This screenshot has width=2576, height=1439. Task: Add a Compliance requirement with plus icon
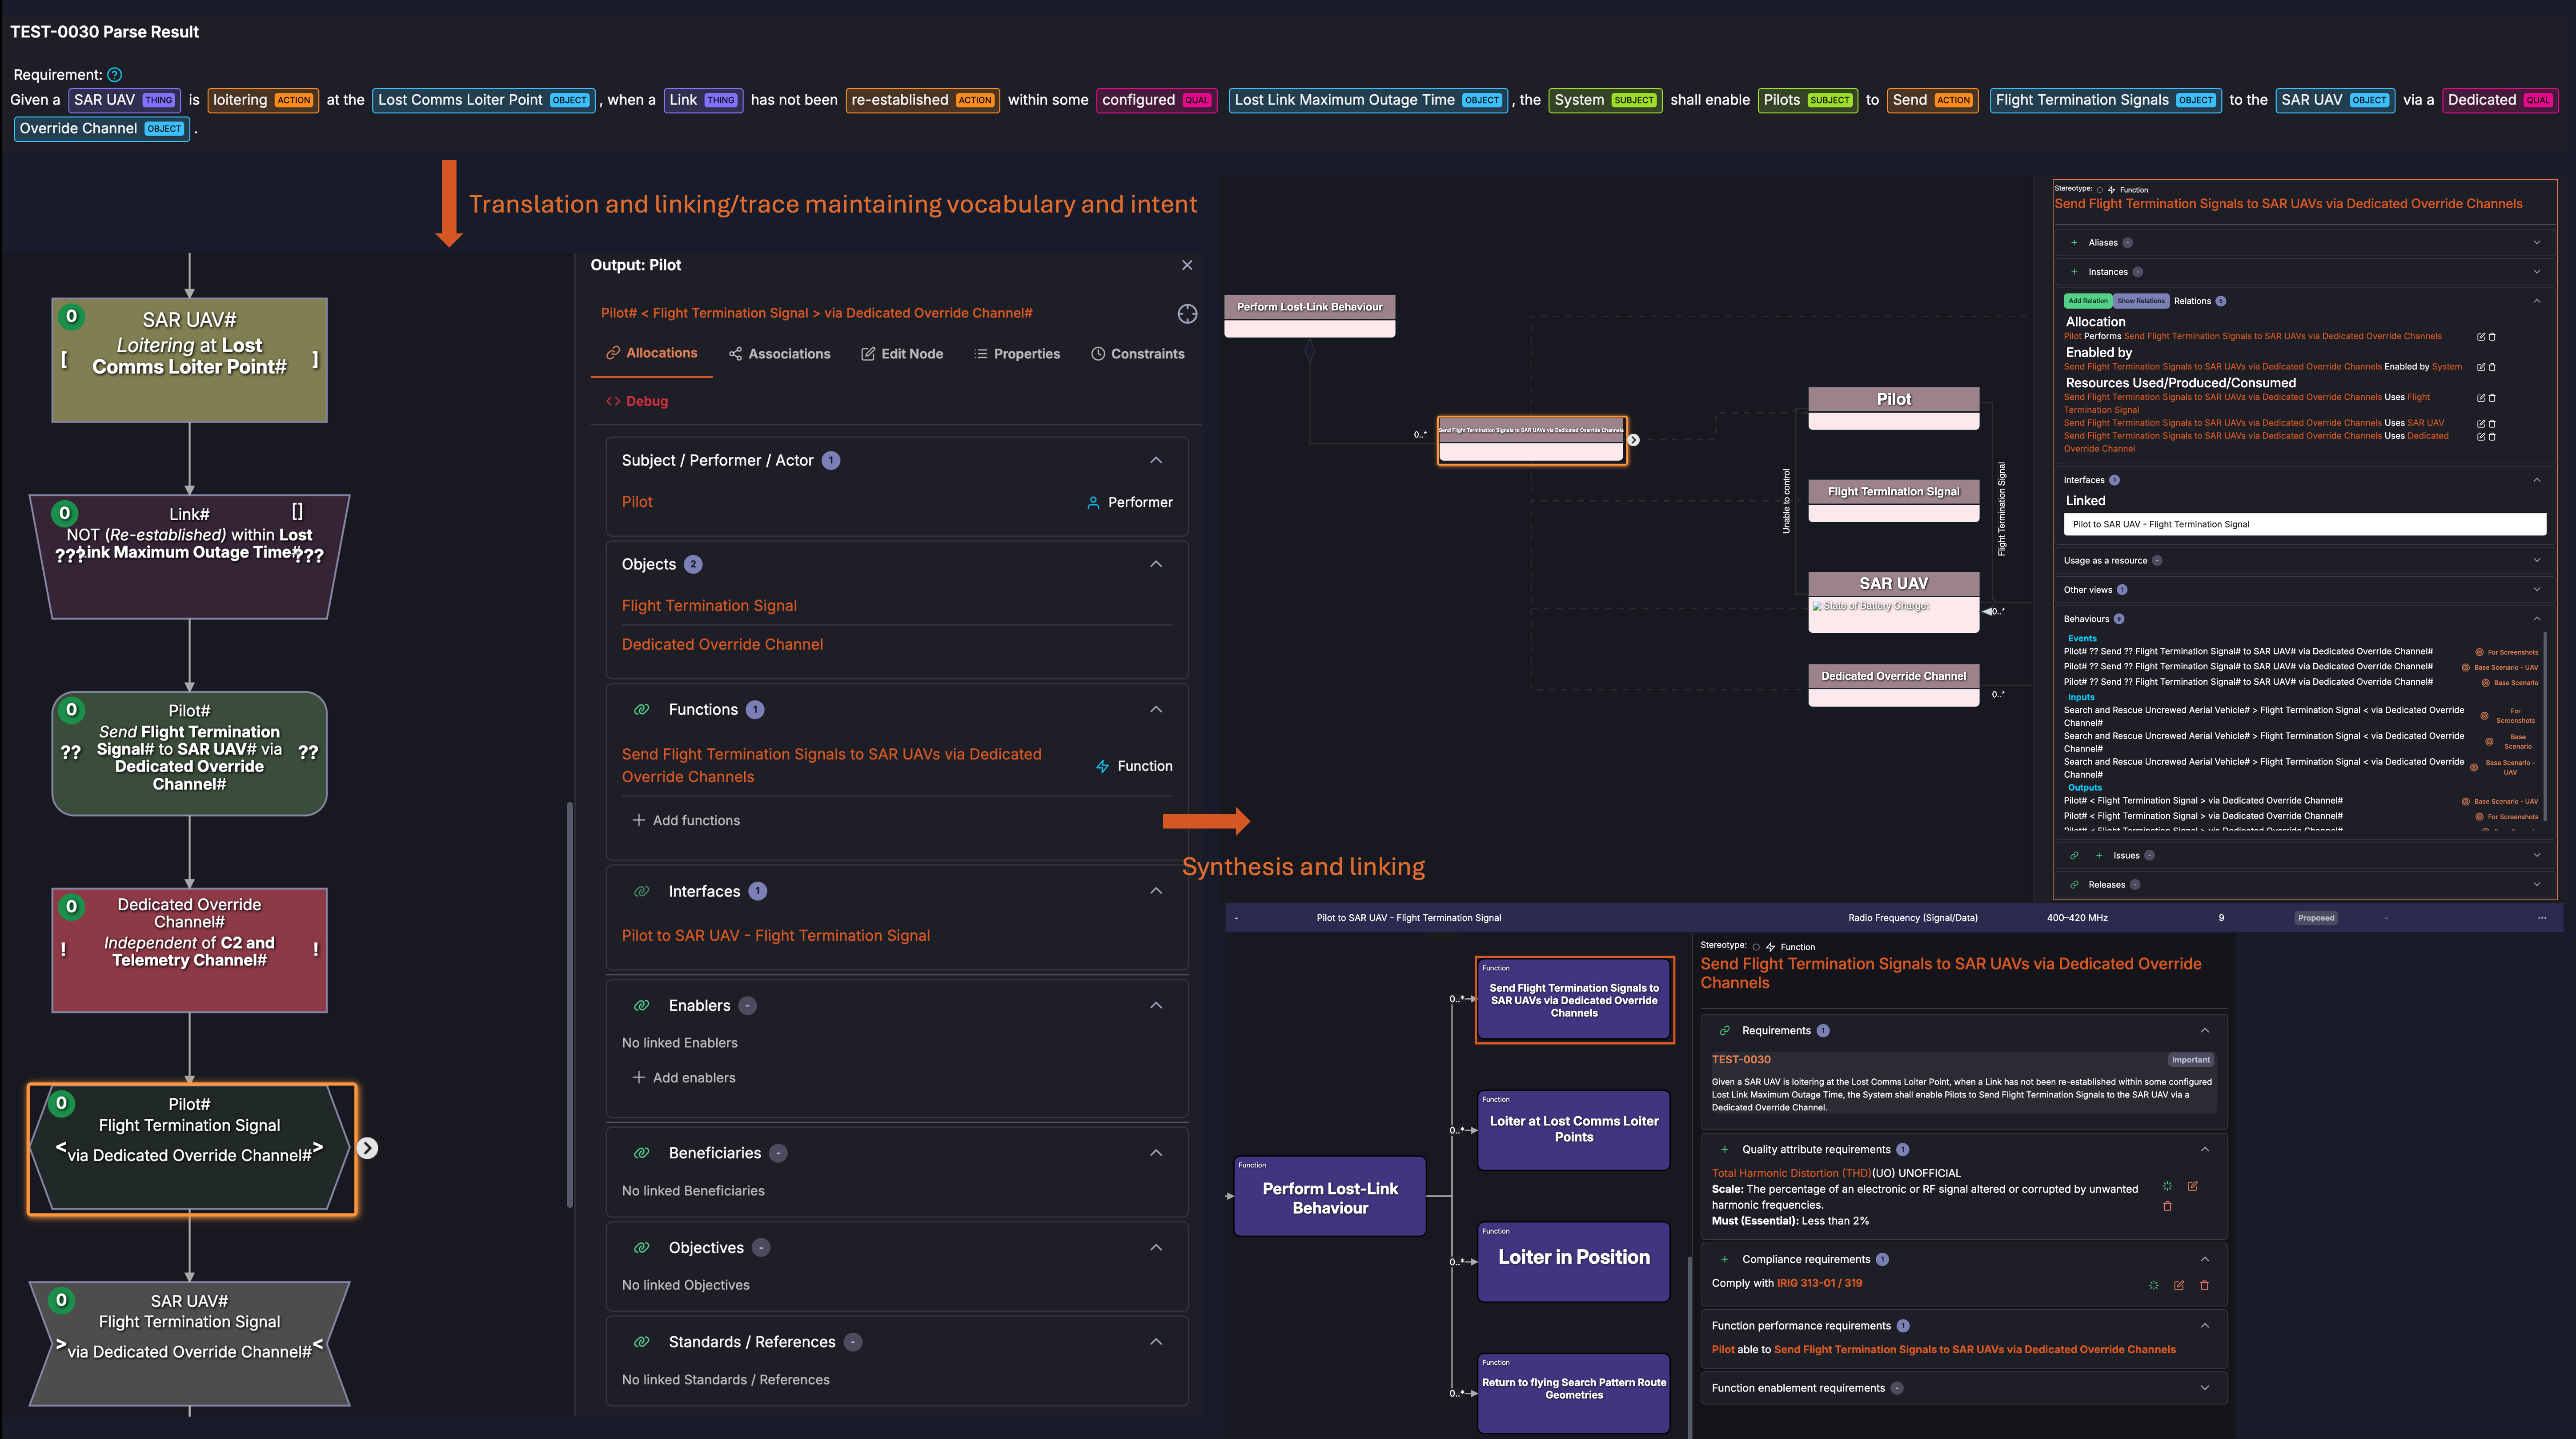tap(1724, 1260)
